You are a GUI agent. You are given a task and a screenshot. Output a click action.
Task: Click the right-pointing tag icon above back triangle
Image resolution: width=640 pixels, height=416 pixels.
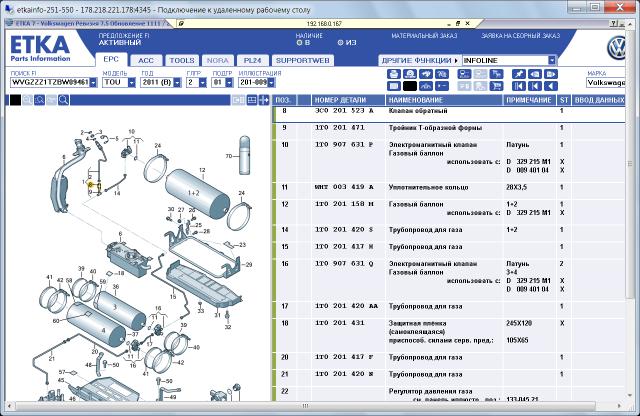click(551, 74)
